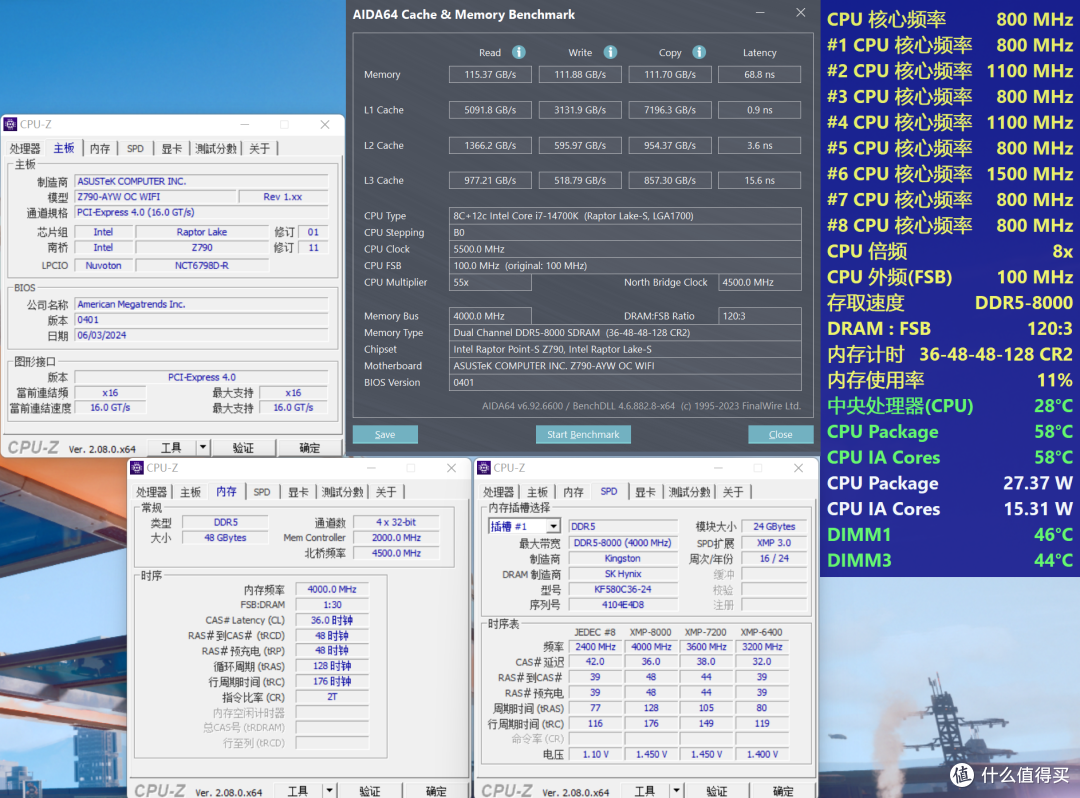This screenshot has height=798, width=1080.
Task: Click Close button in AIDA64 benchmark
Action: click(x=780, y=434)
